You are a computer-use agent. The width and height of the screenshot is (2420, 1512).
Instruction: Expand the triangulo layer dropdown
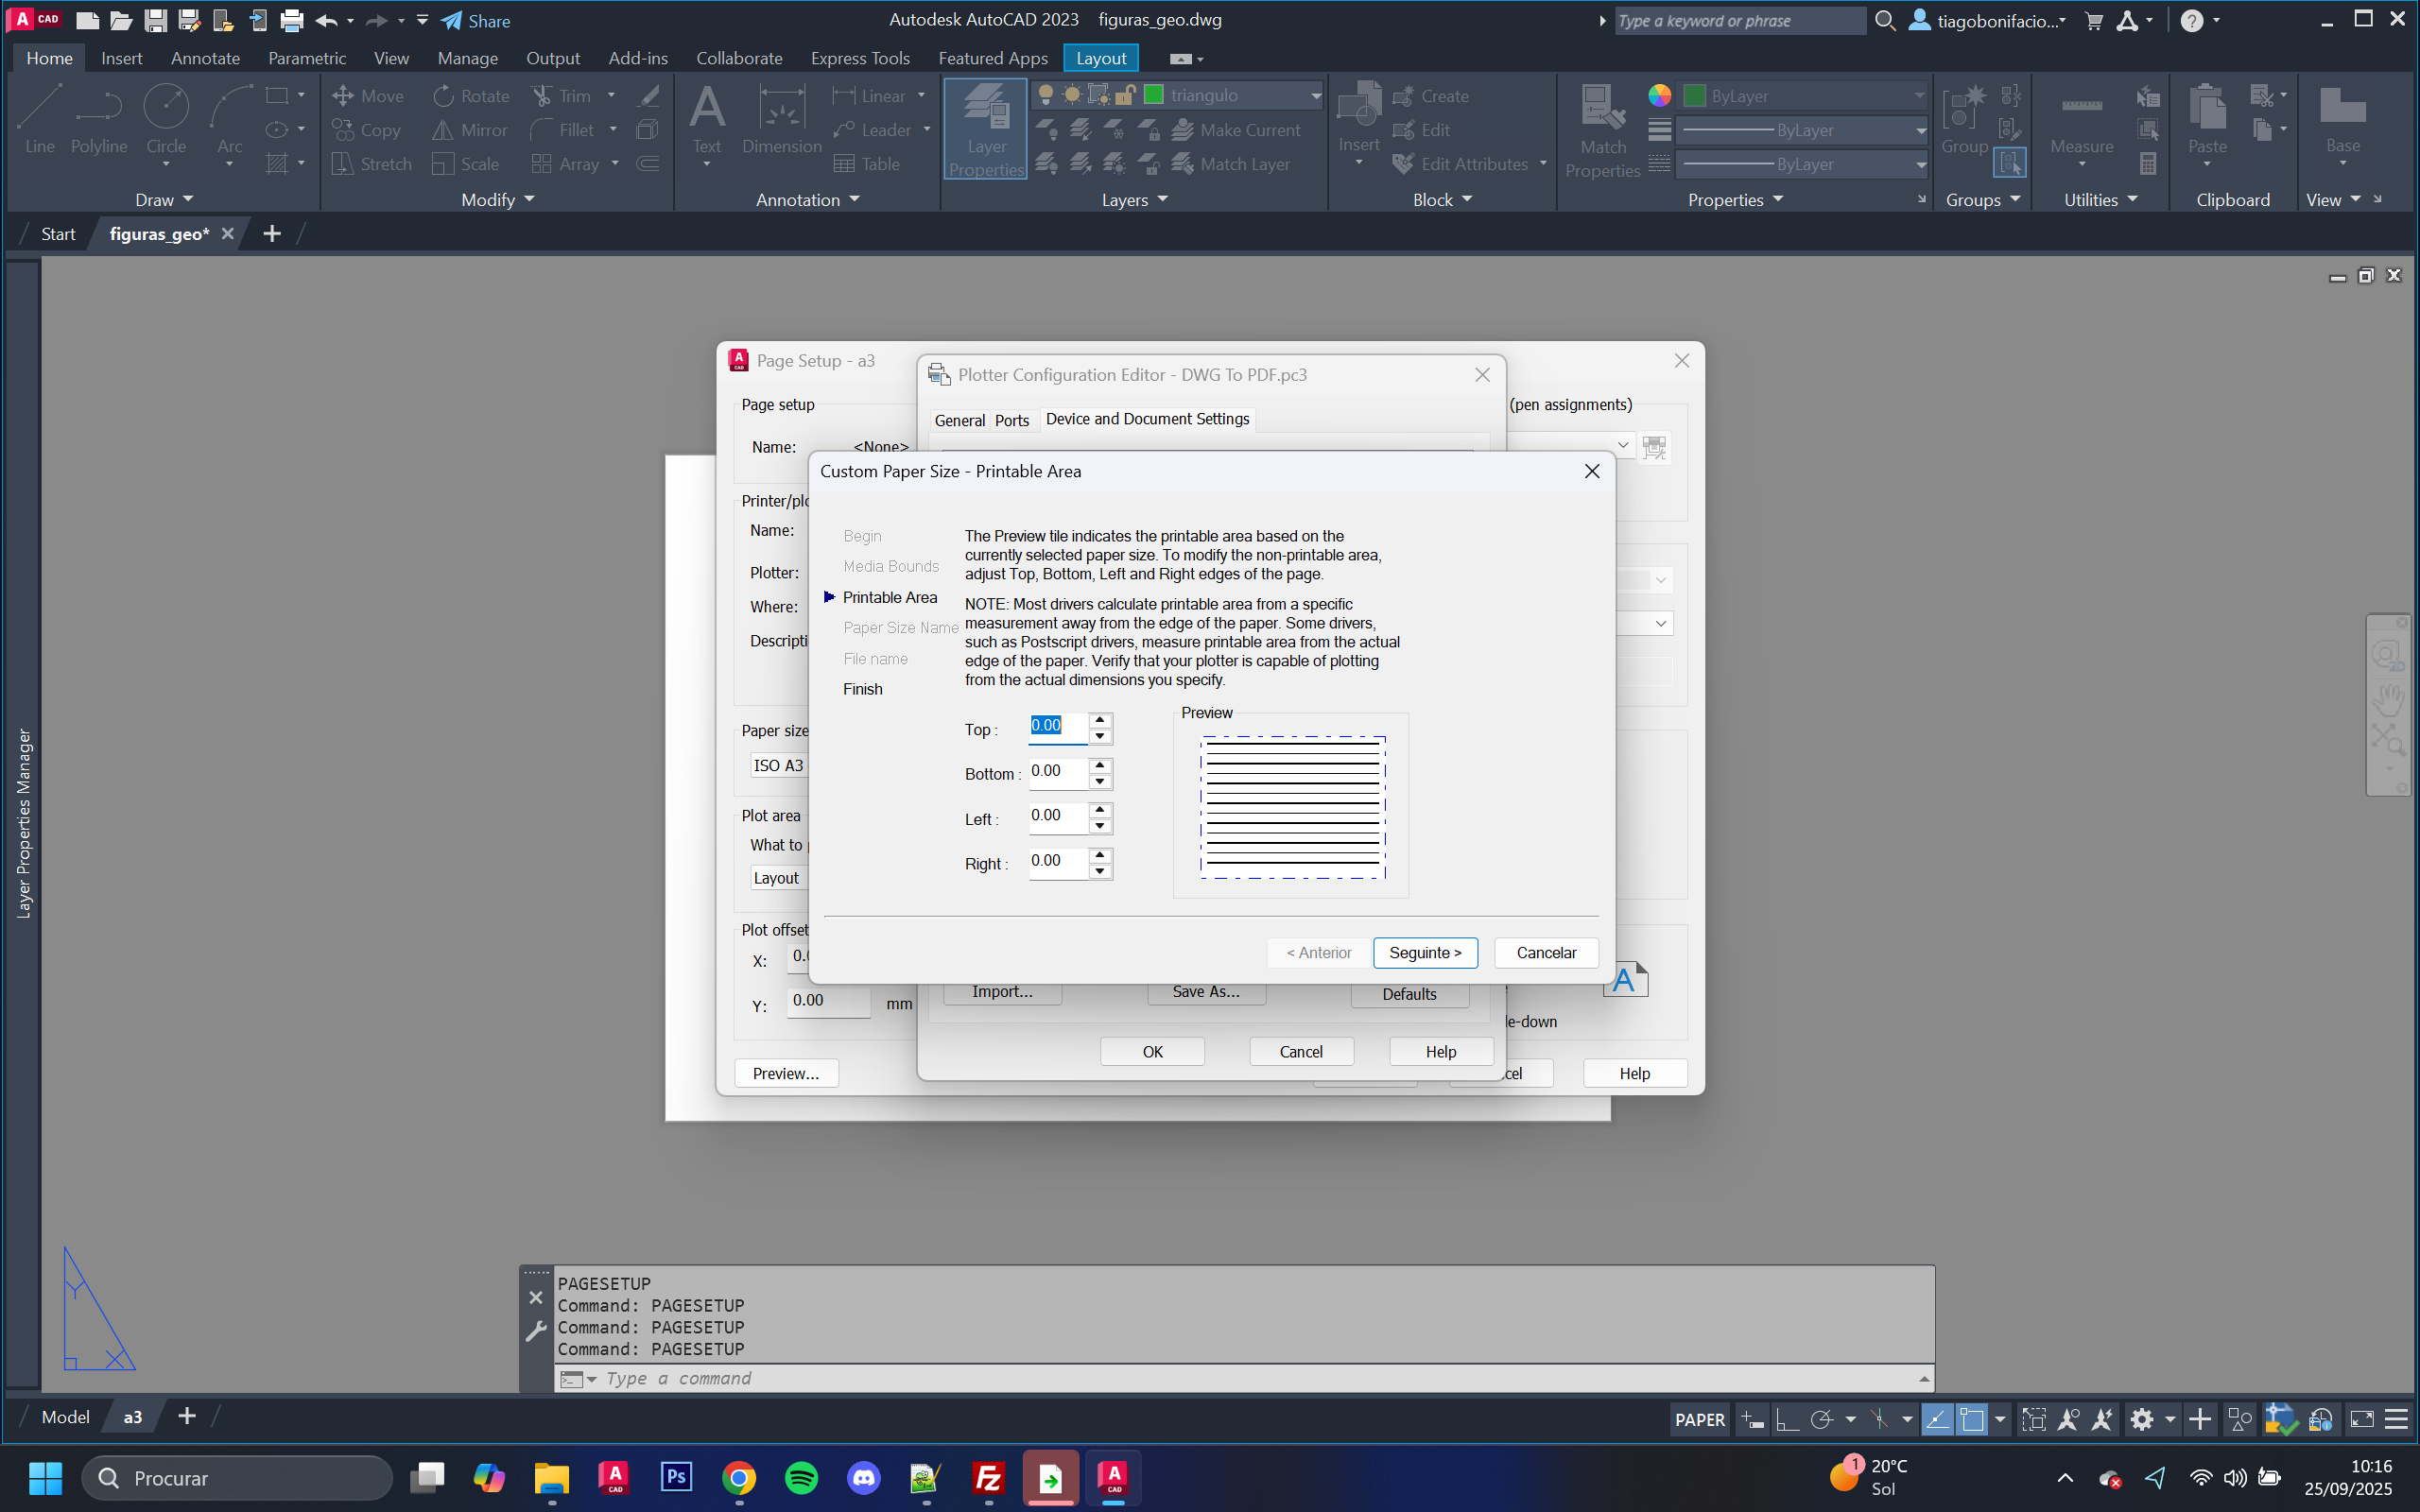[x=1316, y=96]
